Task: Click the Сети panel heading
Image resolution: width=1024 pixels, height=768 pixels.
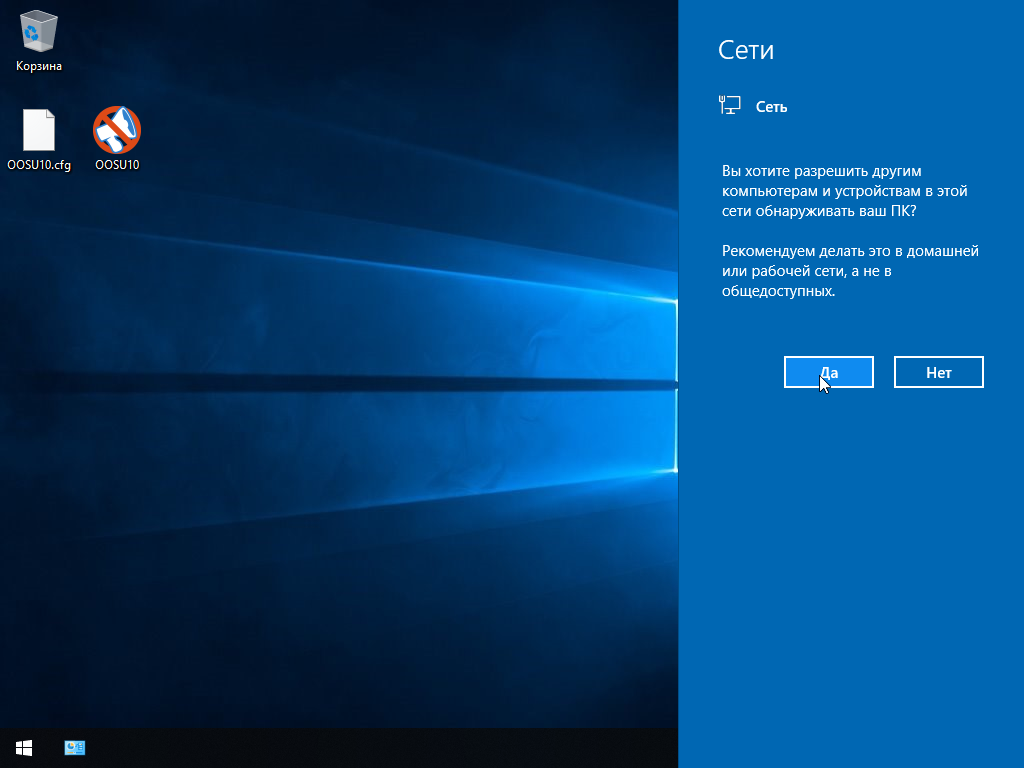Action: (x=746, y=51)
